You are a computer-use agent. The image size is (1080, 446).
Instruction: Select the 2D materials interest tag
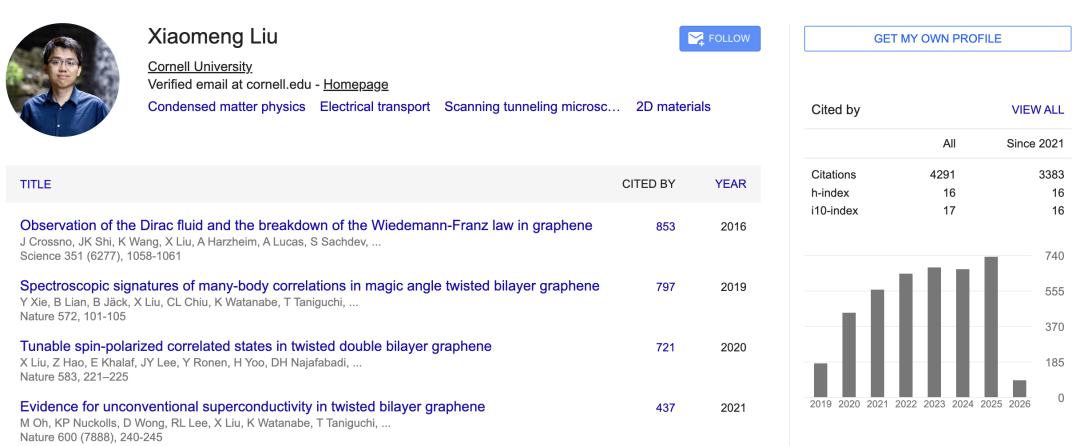673,107
